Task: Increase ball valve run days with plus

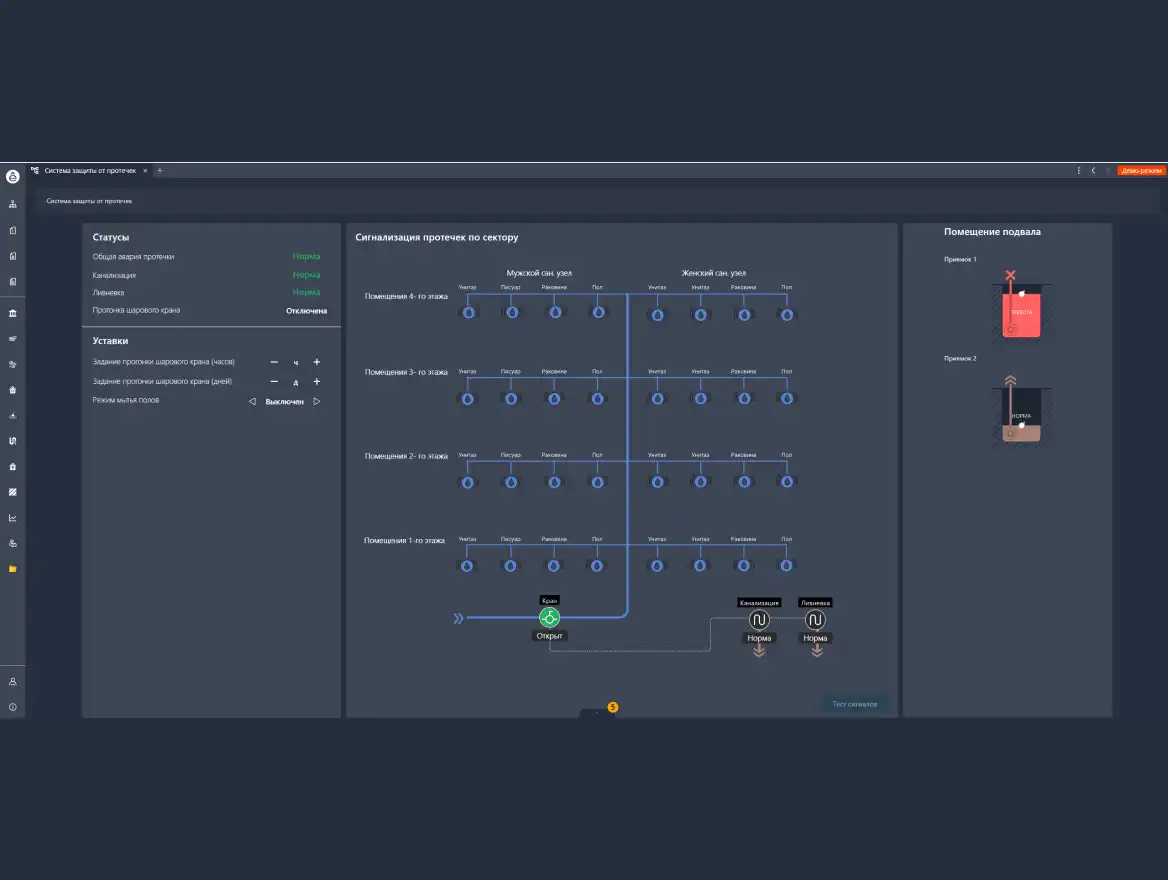Action: pyautogui.click(x=317, y=382)
